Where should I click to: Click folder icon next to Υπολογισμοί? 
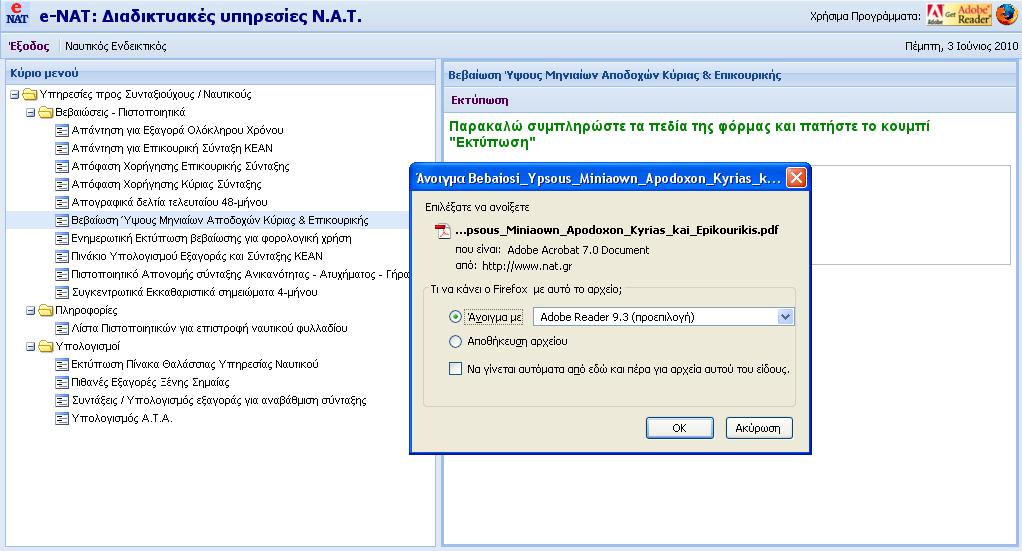coord(46,346)
